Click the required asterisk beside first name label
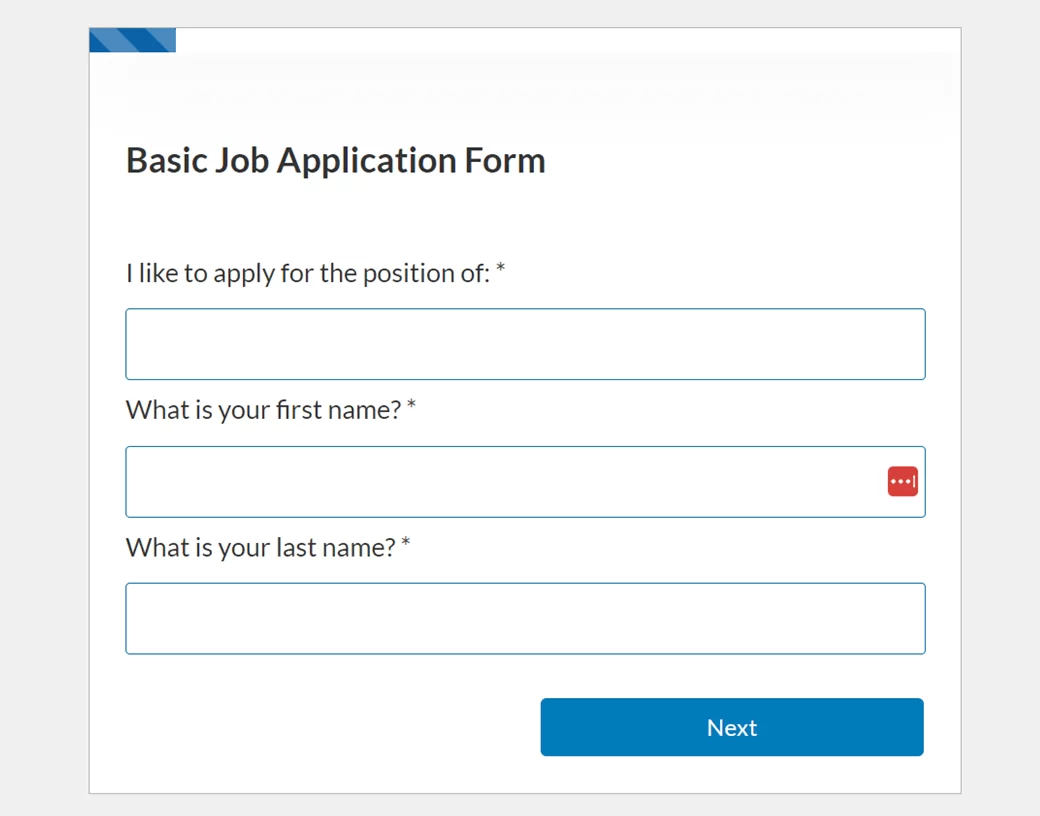 tap(411, 408)
